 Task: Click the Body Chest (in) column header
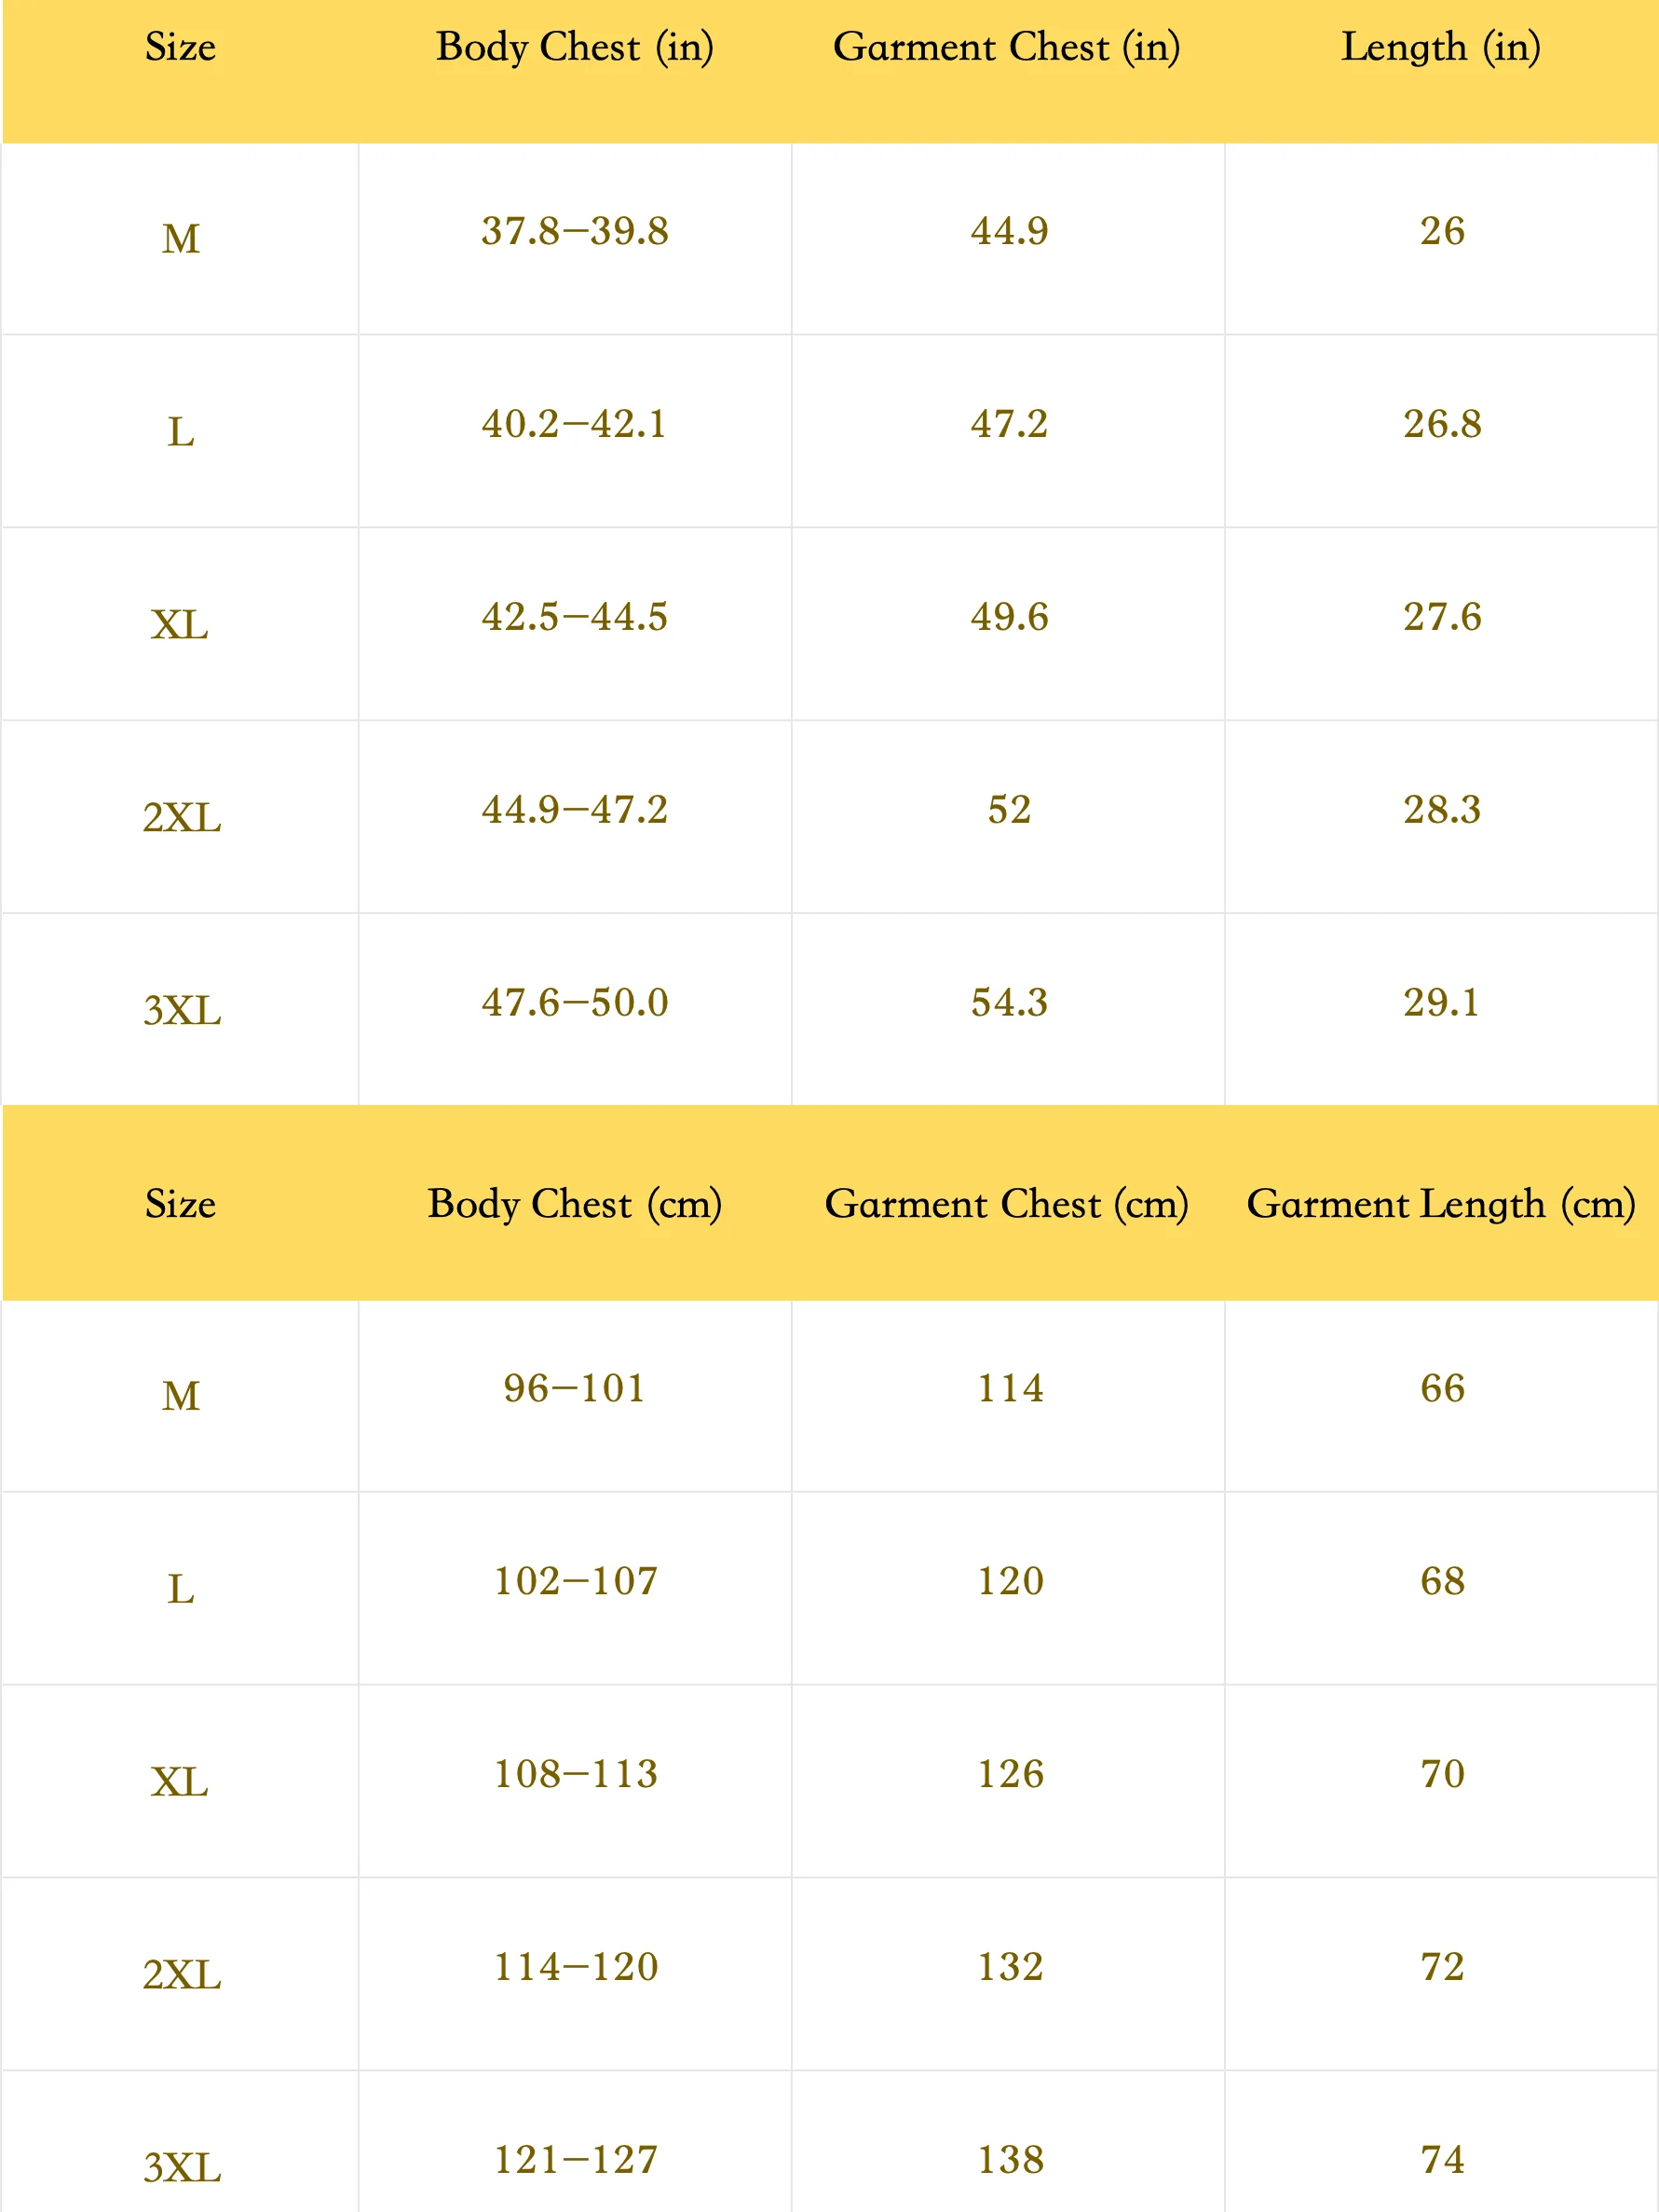[574, 47]
